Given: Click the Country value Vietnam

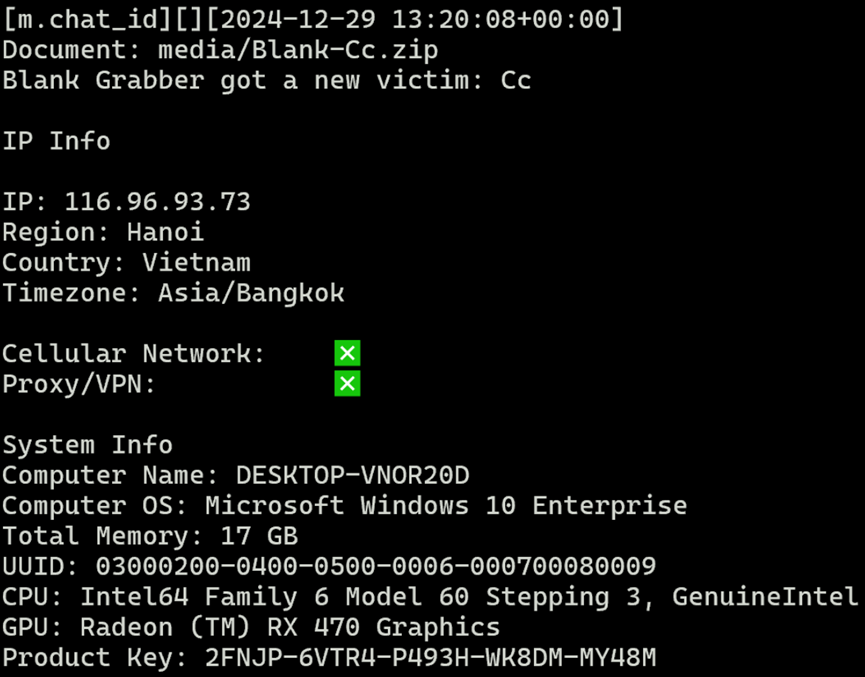Looking at the screenshot, I should [x=196, y=263].
